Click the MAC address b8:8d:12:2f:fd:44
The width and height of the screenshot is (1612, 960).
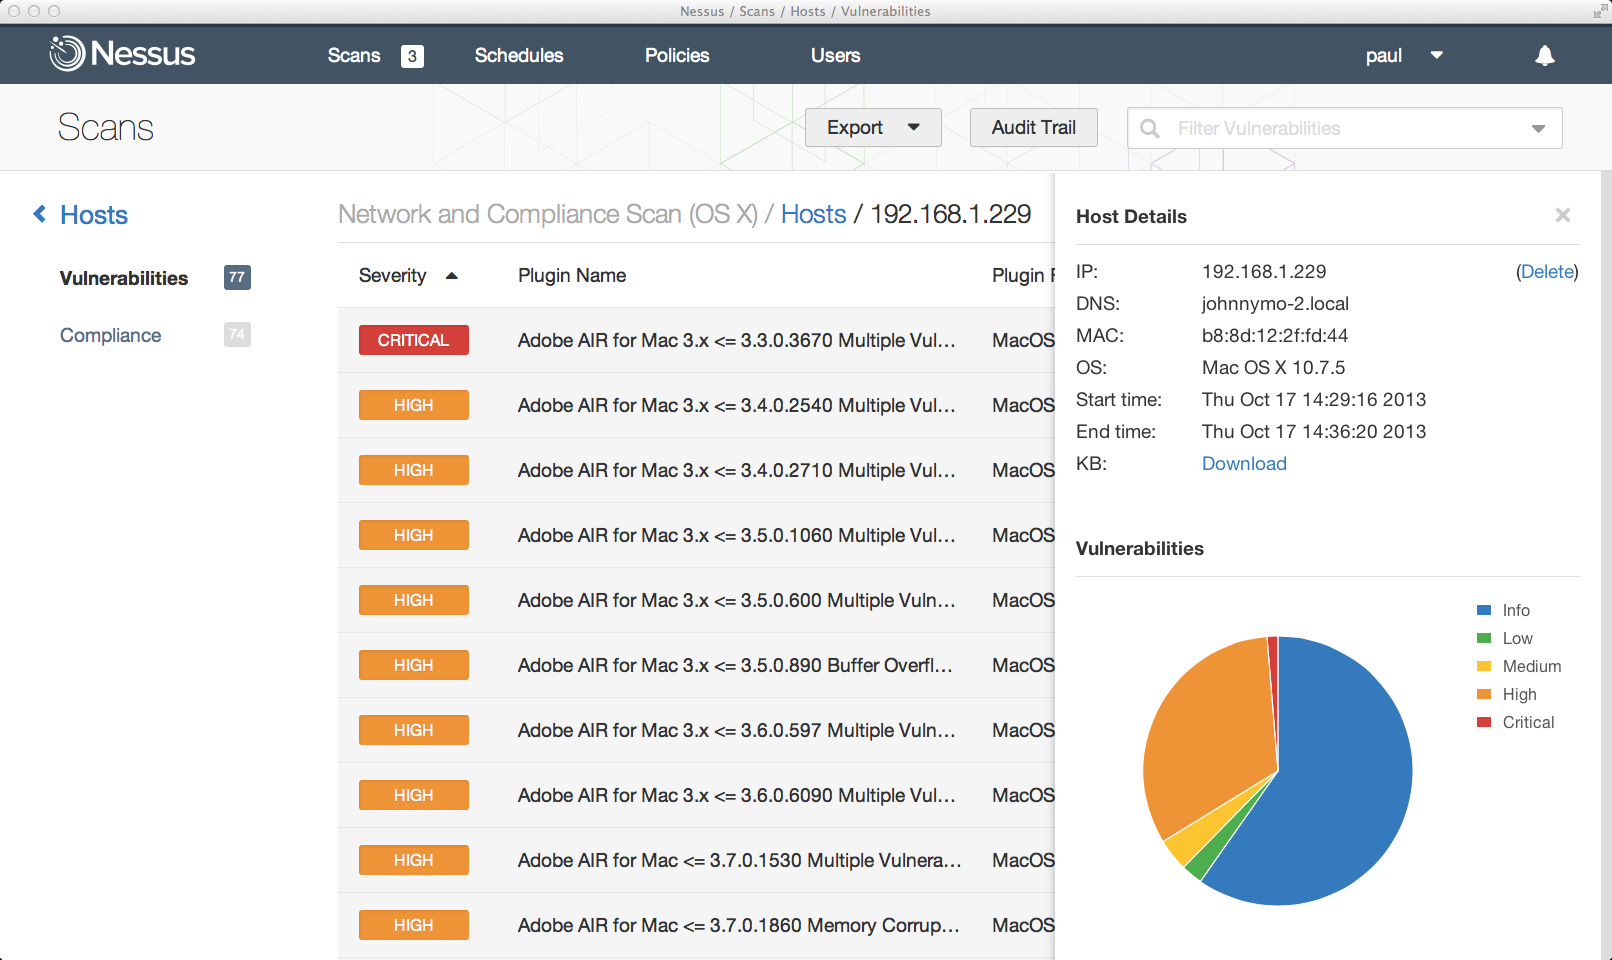[x=1275, y=336]
